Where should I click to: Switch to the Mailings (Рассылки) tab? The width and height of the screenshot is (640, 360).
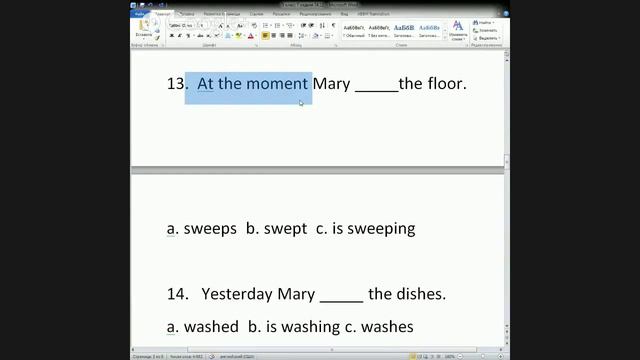[281, 14]
